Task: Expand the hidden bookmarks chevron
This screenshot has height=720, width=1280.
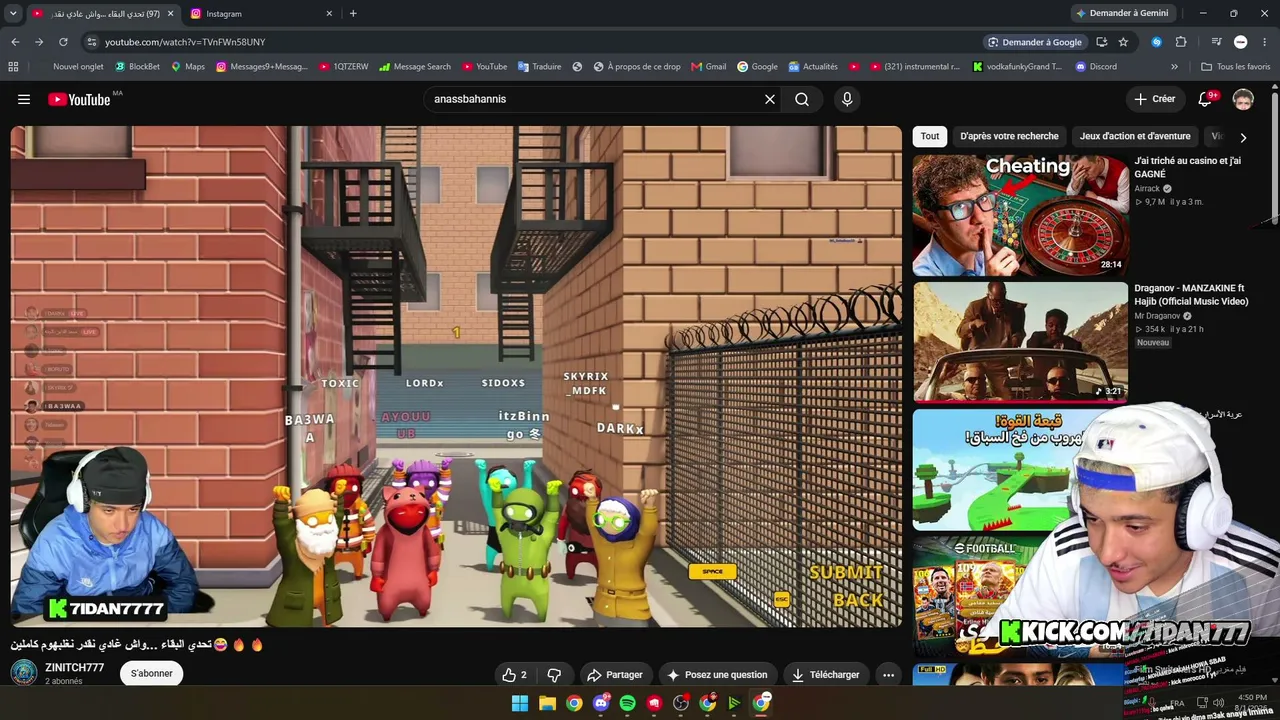Action: click(x=1175, y=67)
